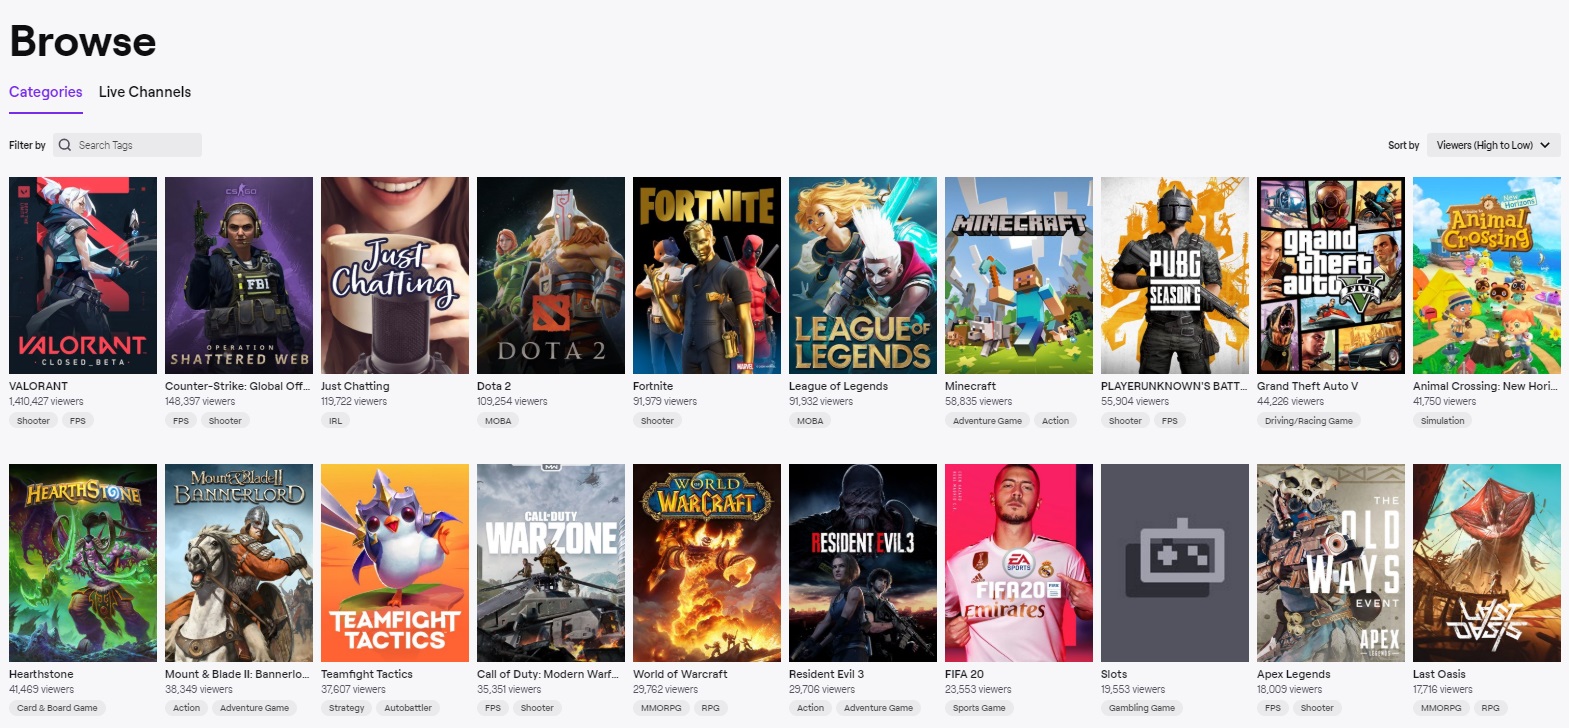Screen dimensions: 1569x728
Task: Select the Shooter tag under Apex Legends
Action: pyautogui.click(x=1317, y=708)
